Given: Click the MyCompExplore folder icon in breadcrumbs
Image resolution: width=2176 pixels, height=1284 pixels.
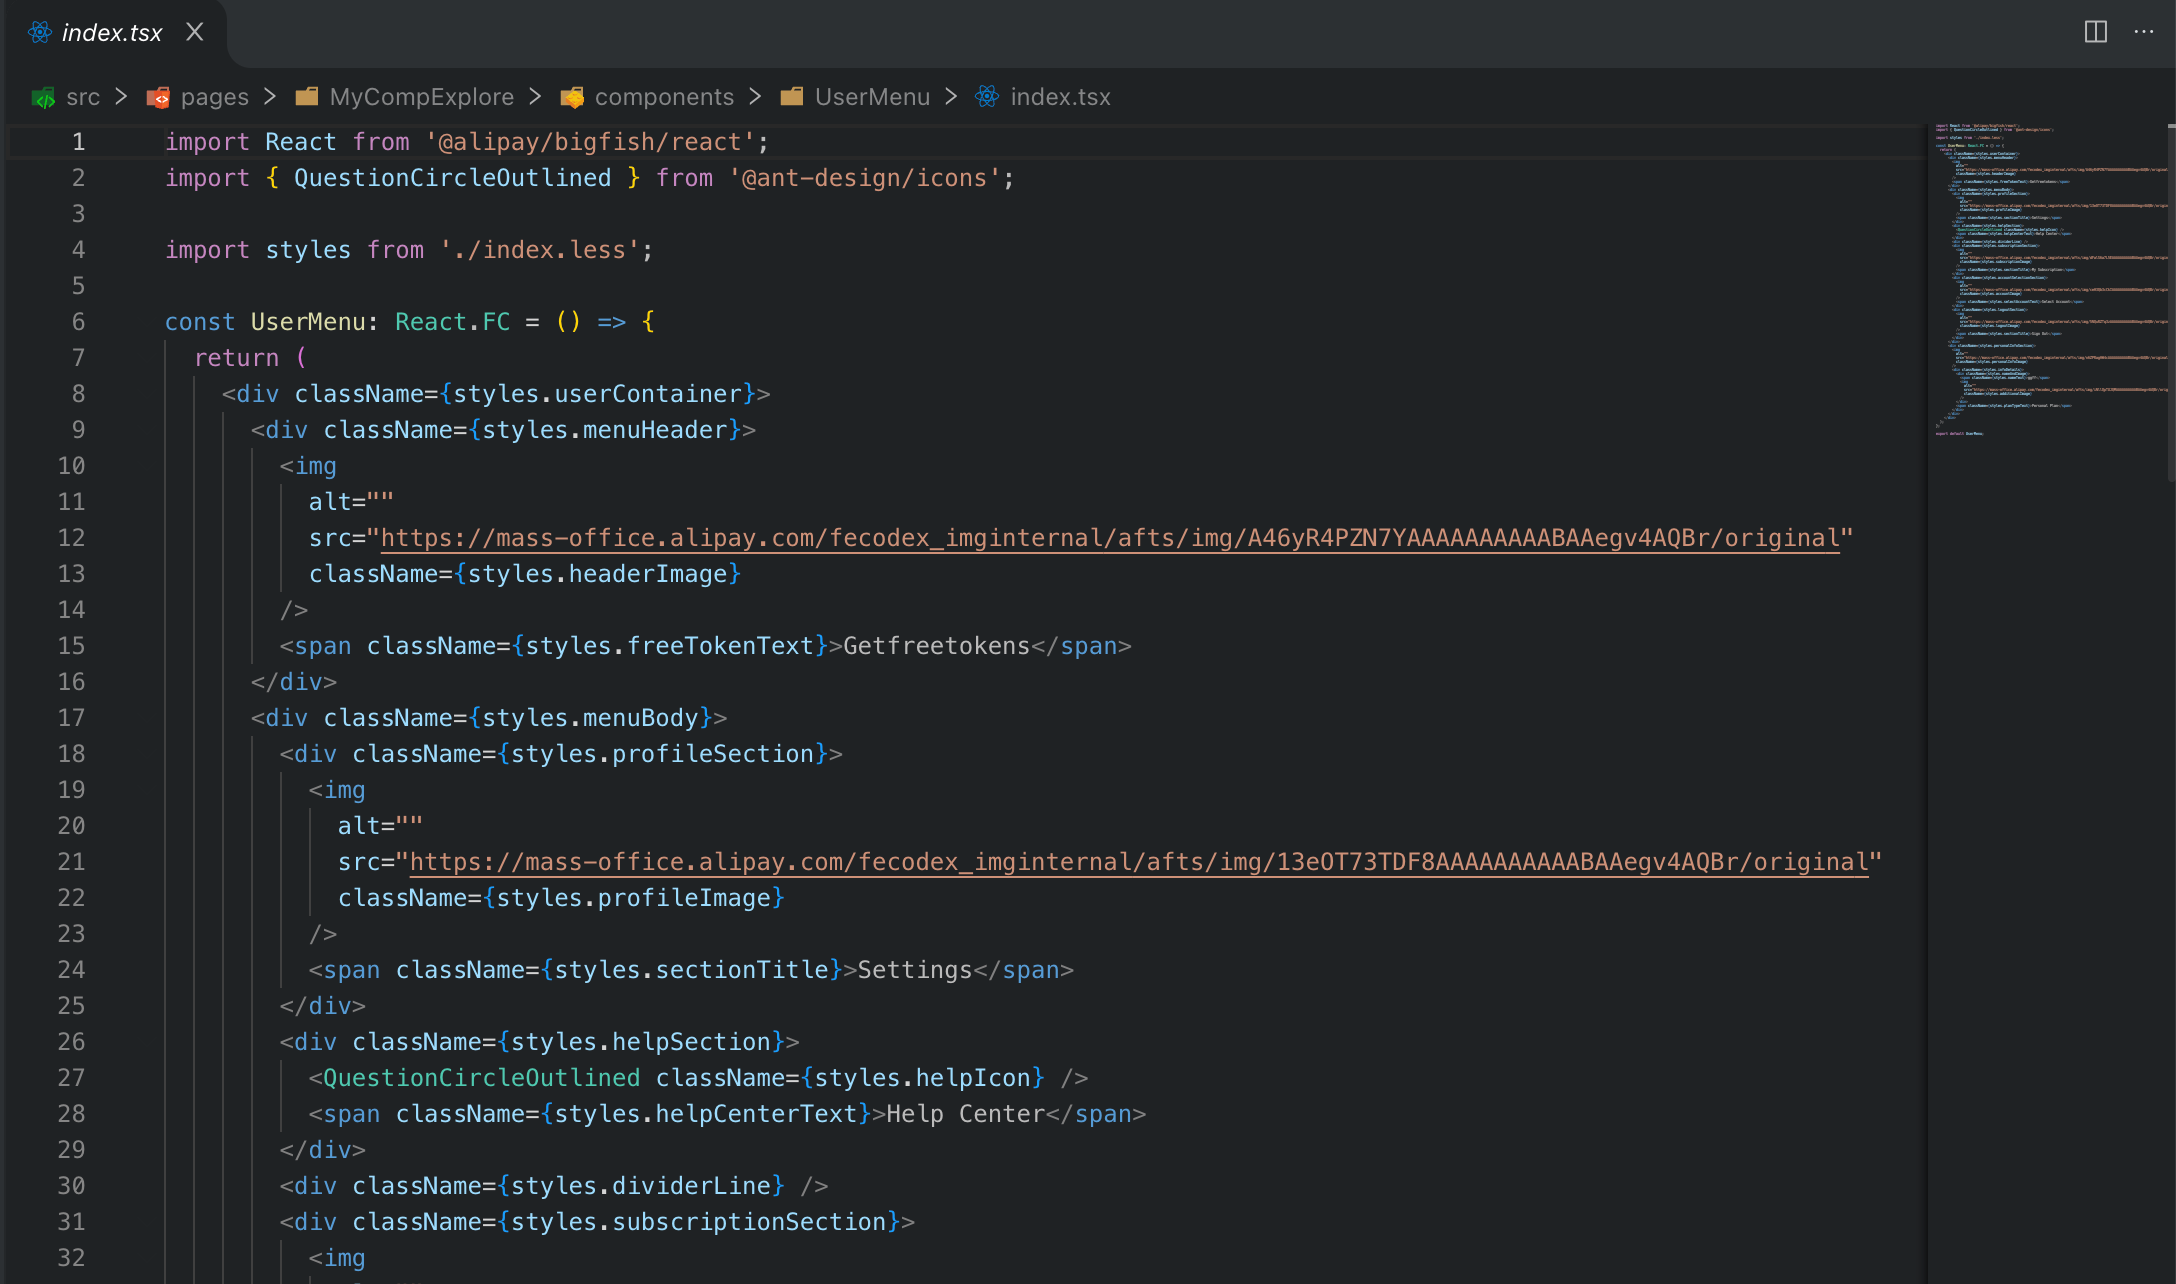Looking at the screenshot, I should pyautogui.click(x=307, y=97).
